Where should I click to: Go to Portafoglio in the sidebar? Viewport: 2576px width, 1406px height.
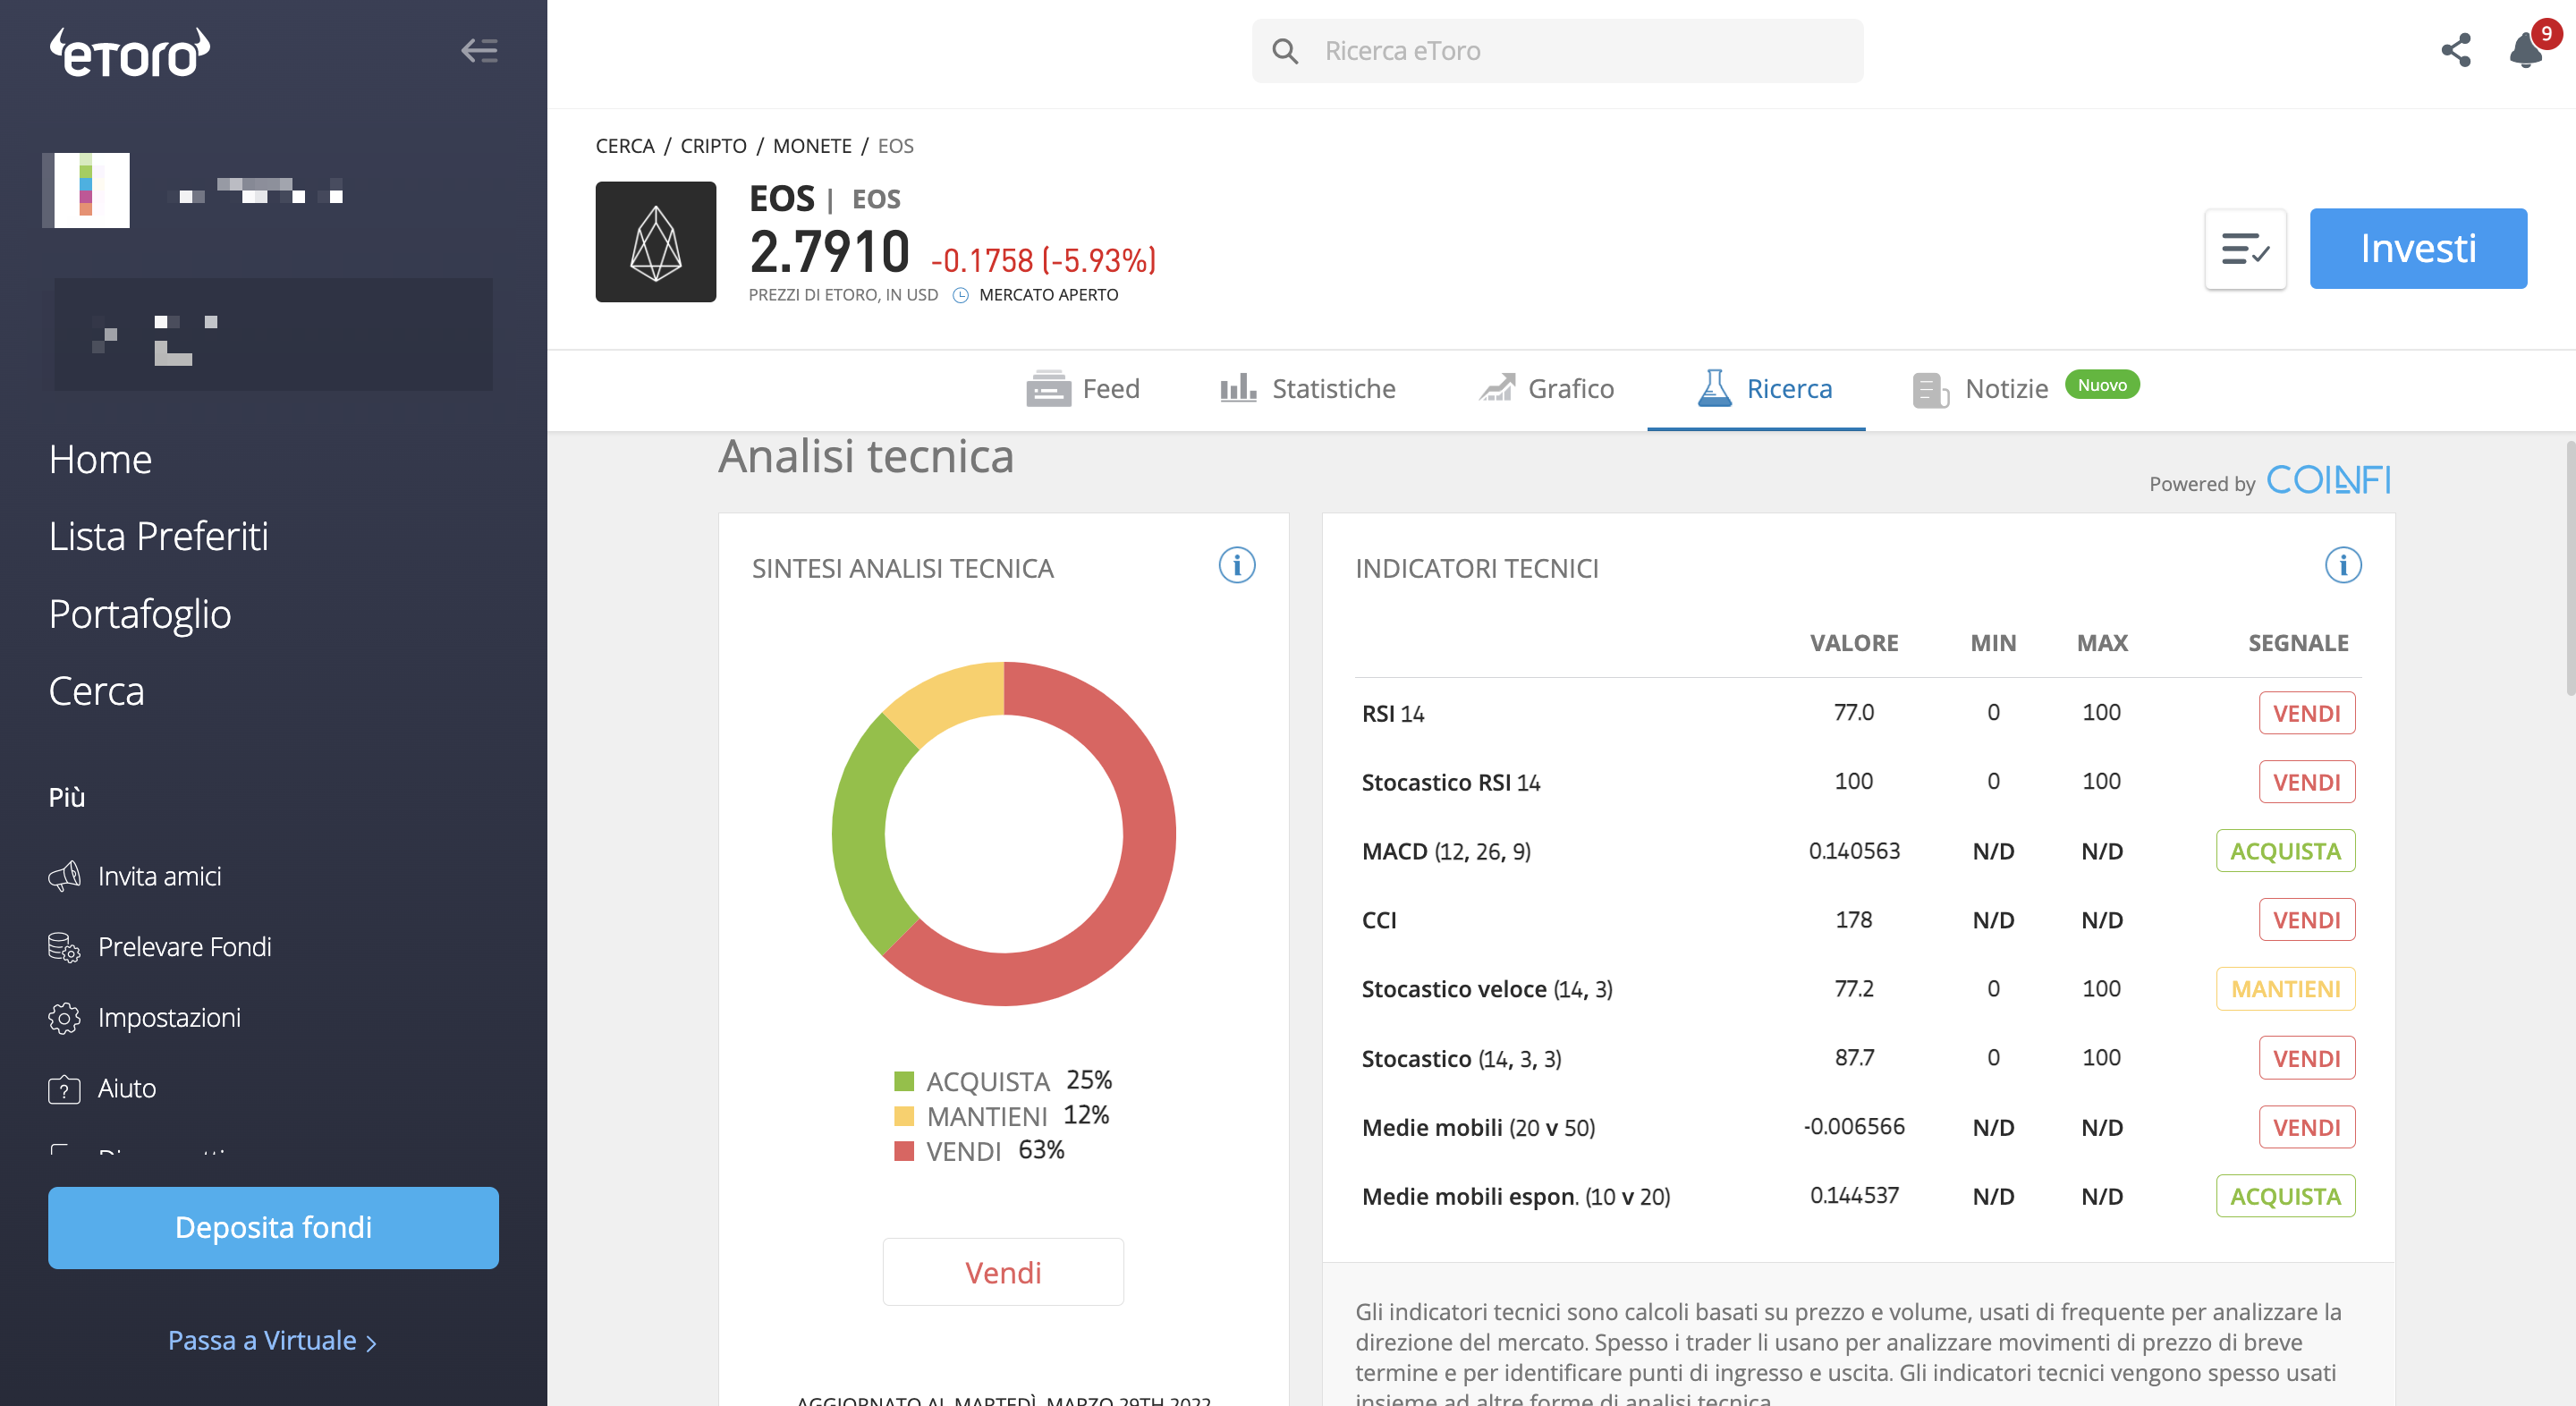[x=140, y=614]
